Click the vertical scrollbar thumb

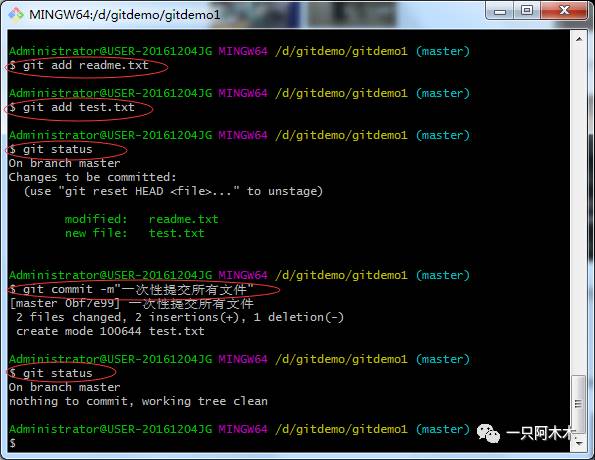click(578, 403)
